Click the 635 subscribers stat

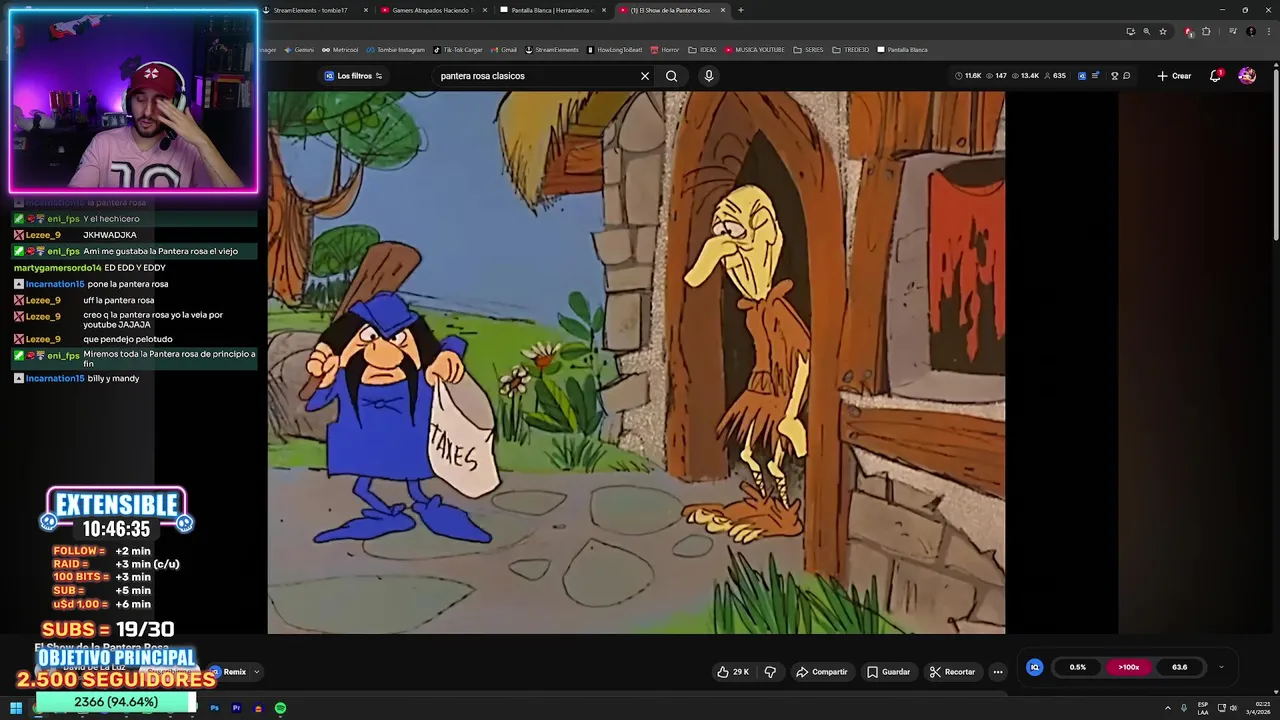pyautogui.click(x=1054, y=76)
